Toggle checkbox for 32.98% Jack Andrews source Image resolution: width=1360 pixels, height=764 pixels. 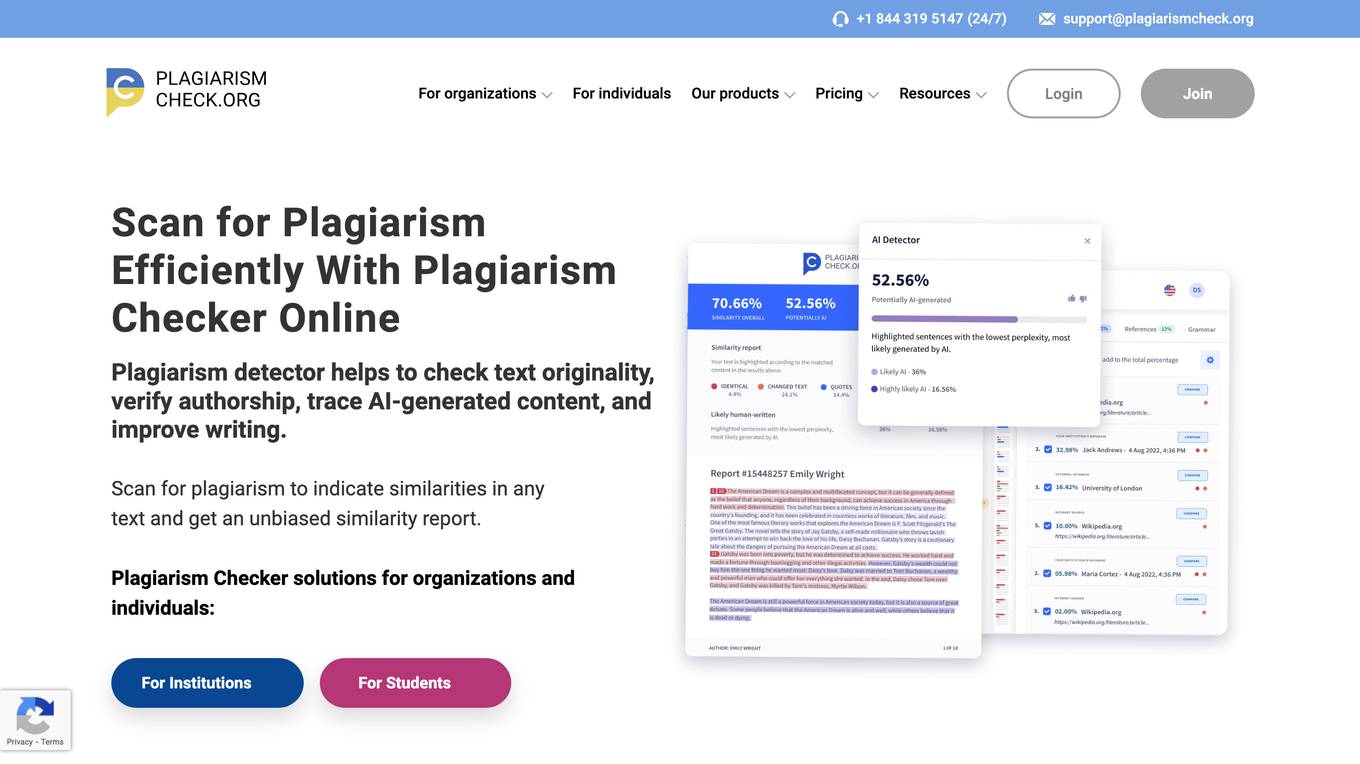tap(1048, 450)
